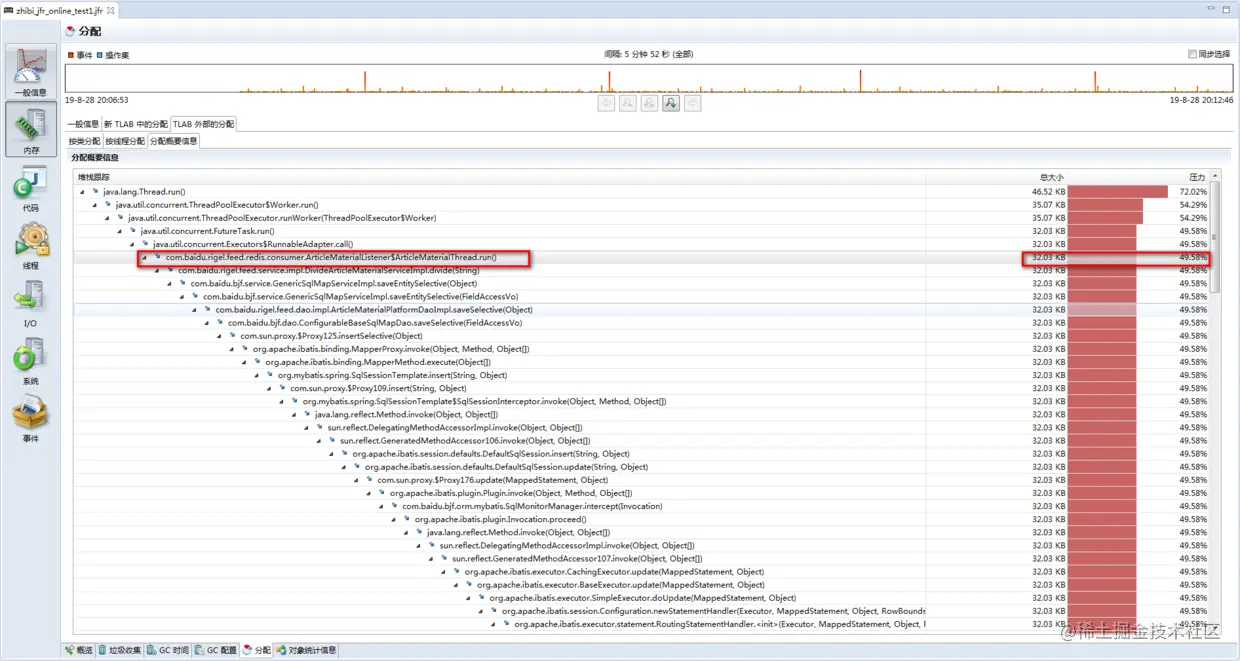1240x661 pixels.
Task: Sort by the 压力 column header
Action: [1139, 177]
